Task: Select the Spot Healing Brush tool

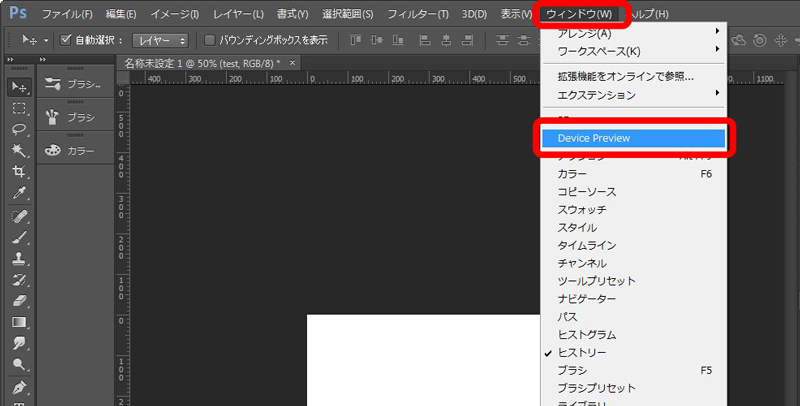Action: [19, 216]
